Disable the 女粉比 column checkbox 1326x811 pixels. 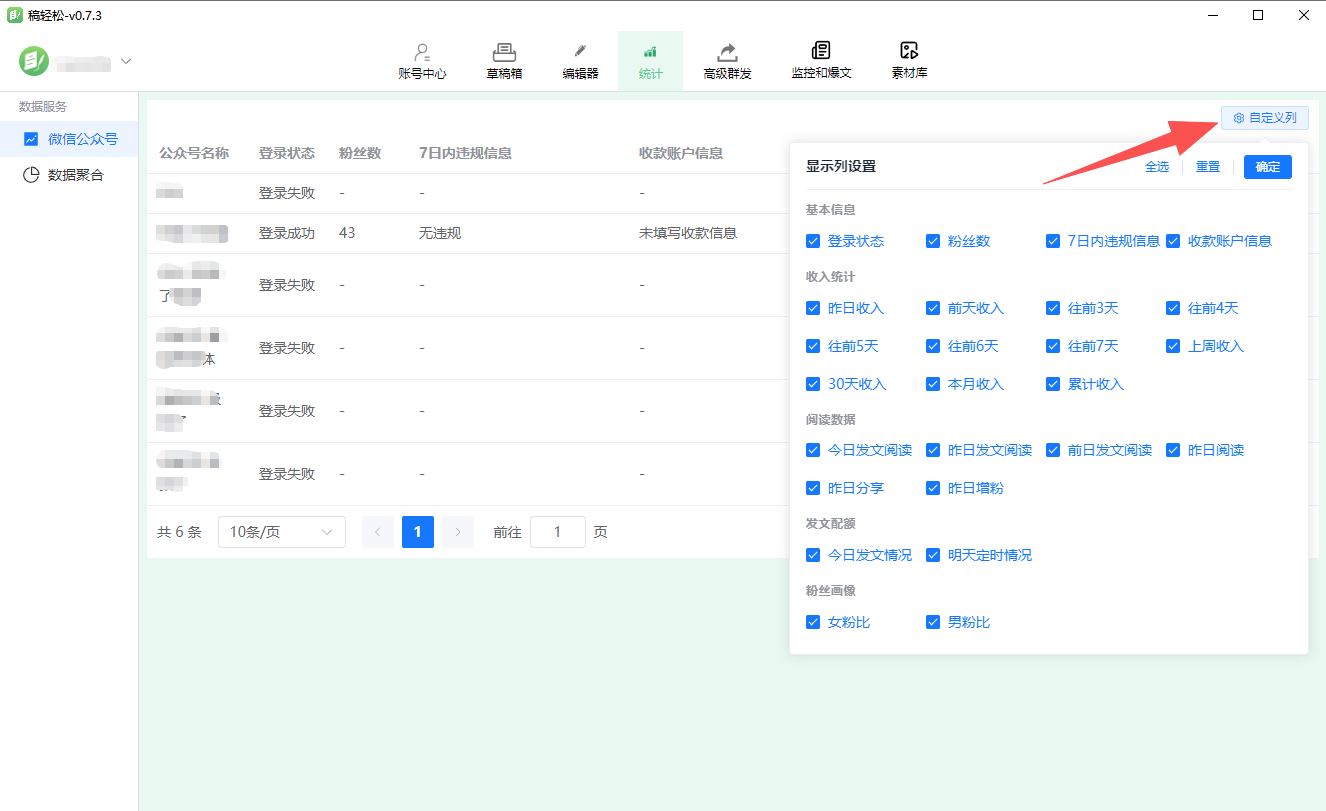[x=813, y=622]
